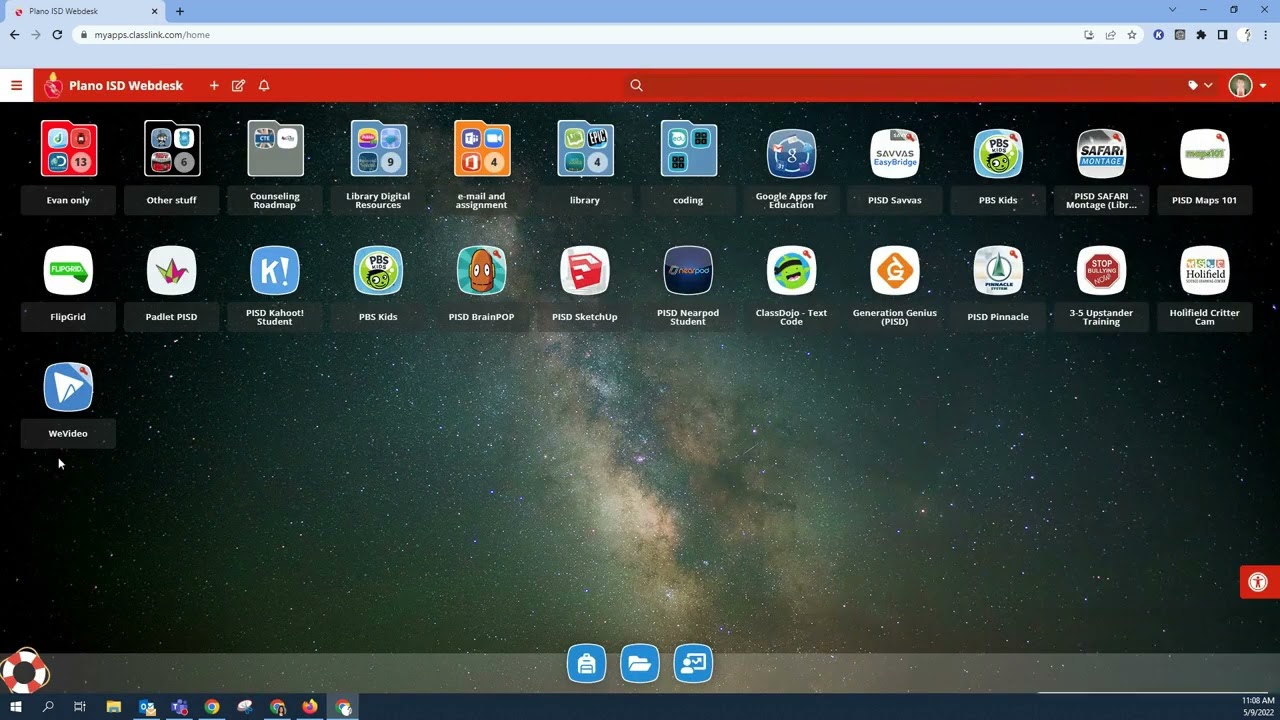Open the e-mail and assignment folder
The height and width of the screenshot is (720, 1280).
482,149
